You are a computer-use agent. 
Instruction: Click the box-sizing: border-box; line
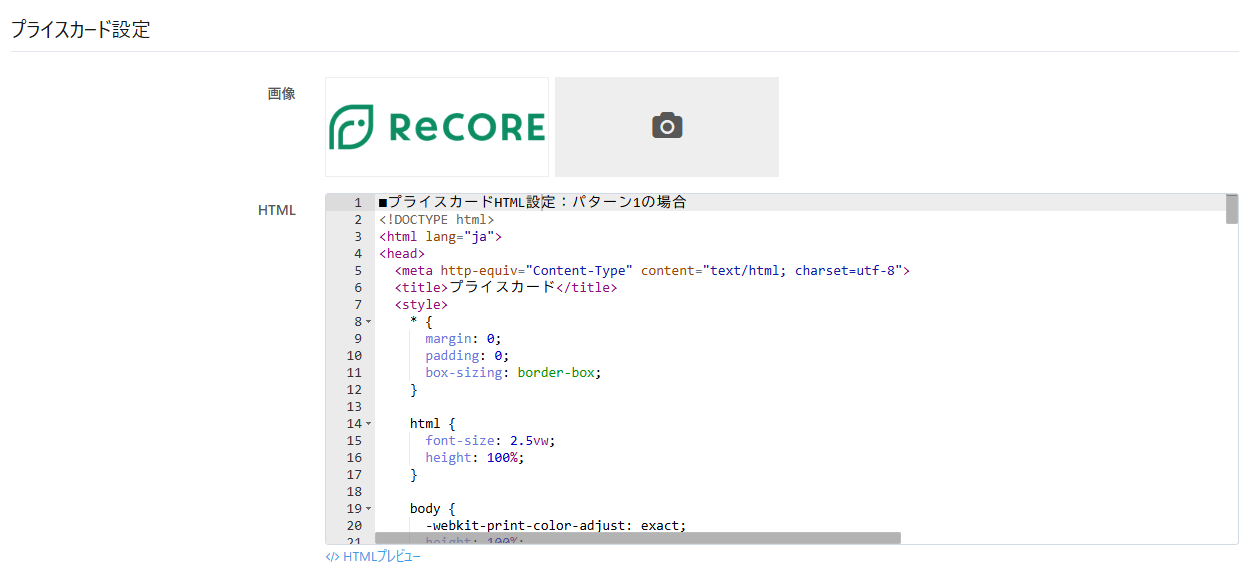pos(513,372)
